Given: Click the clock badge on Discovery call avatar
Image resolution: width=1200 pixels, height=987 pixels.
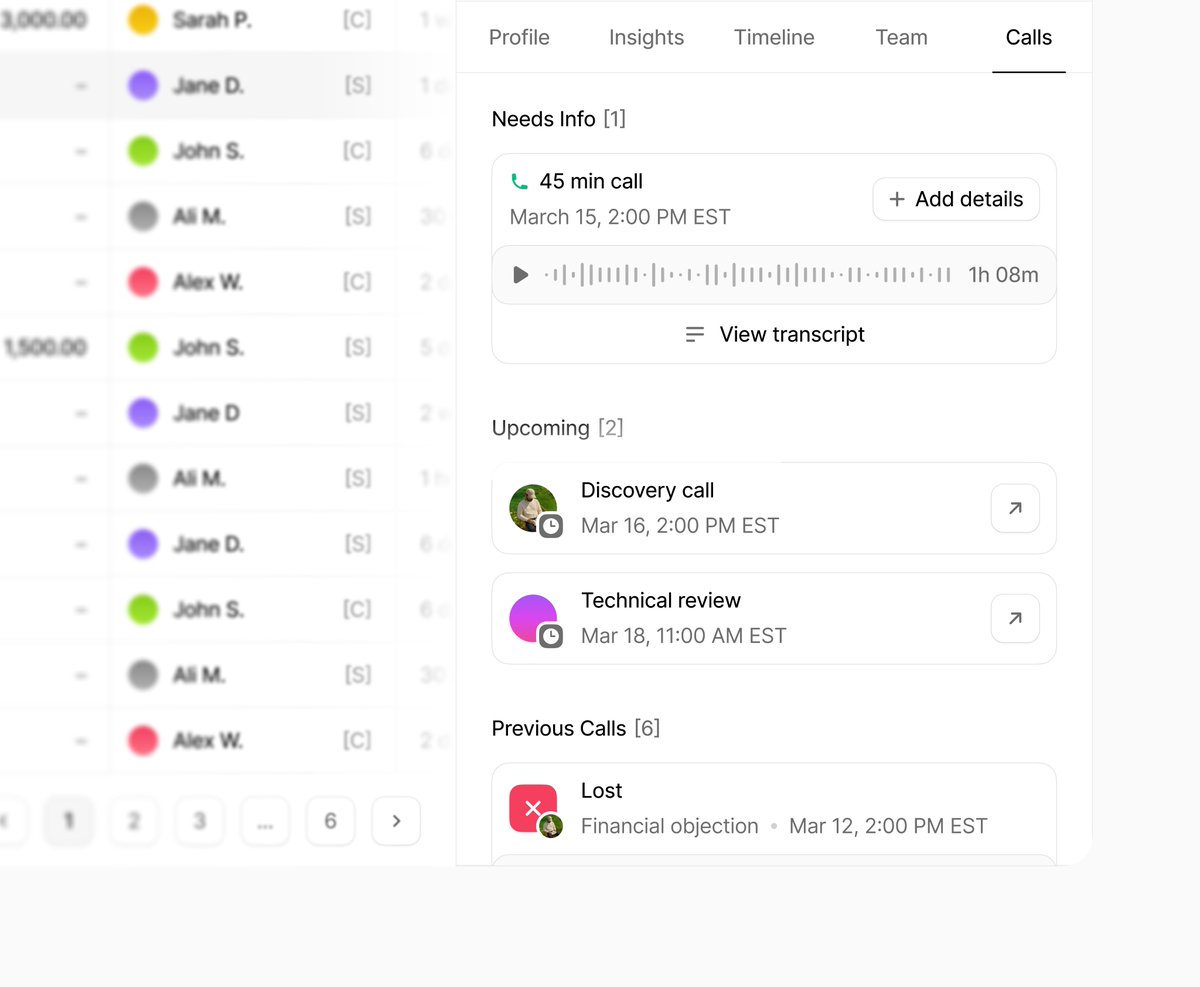Looking at the screenshot, I should pyautogui.click(x=551, y=526).
